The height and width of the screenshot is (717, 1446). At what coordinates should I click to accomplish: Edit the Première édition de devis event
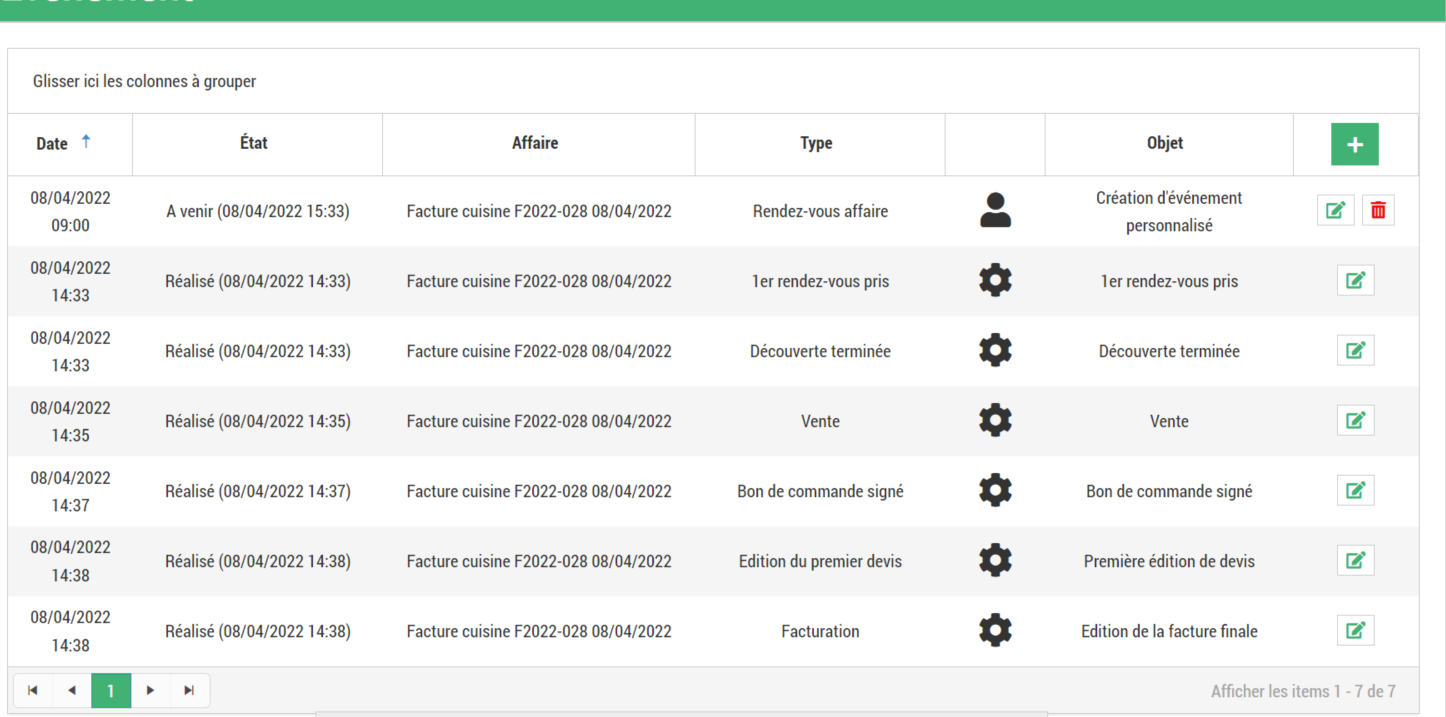(1355, 561)
